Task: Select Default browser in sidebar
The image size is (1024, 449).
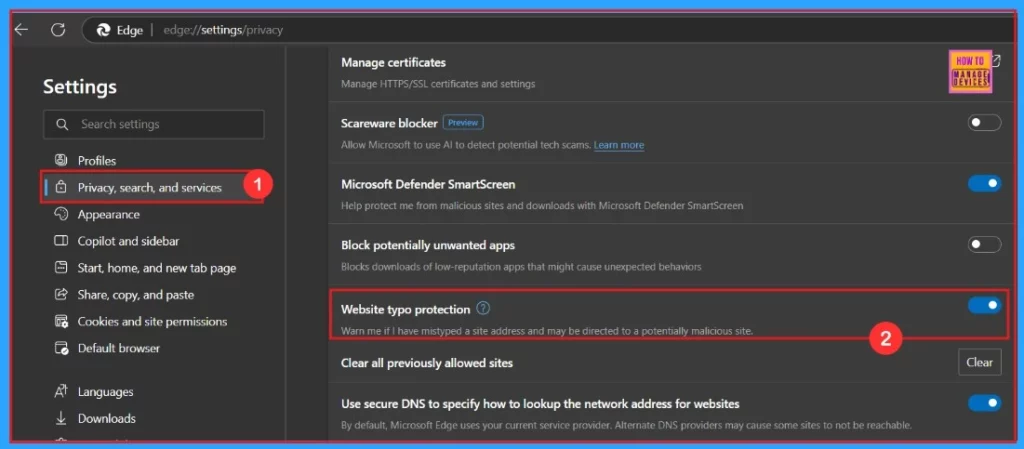Action: click(118, 348)
